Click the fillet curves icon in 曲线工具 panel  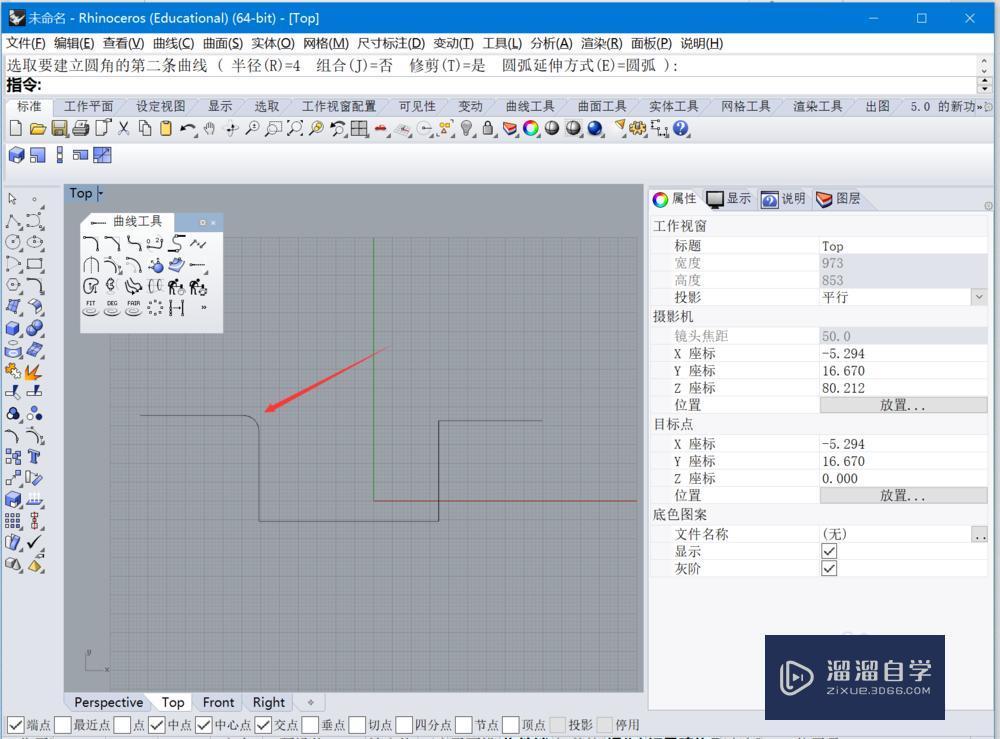(x=91, y=243)
